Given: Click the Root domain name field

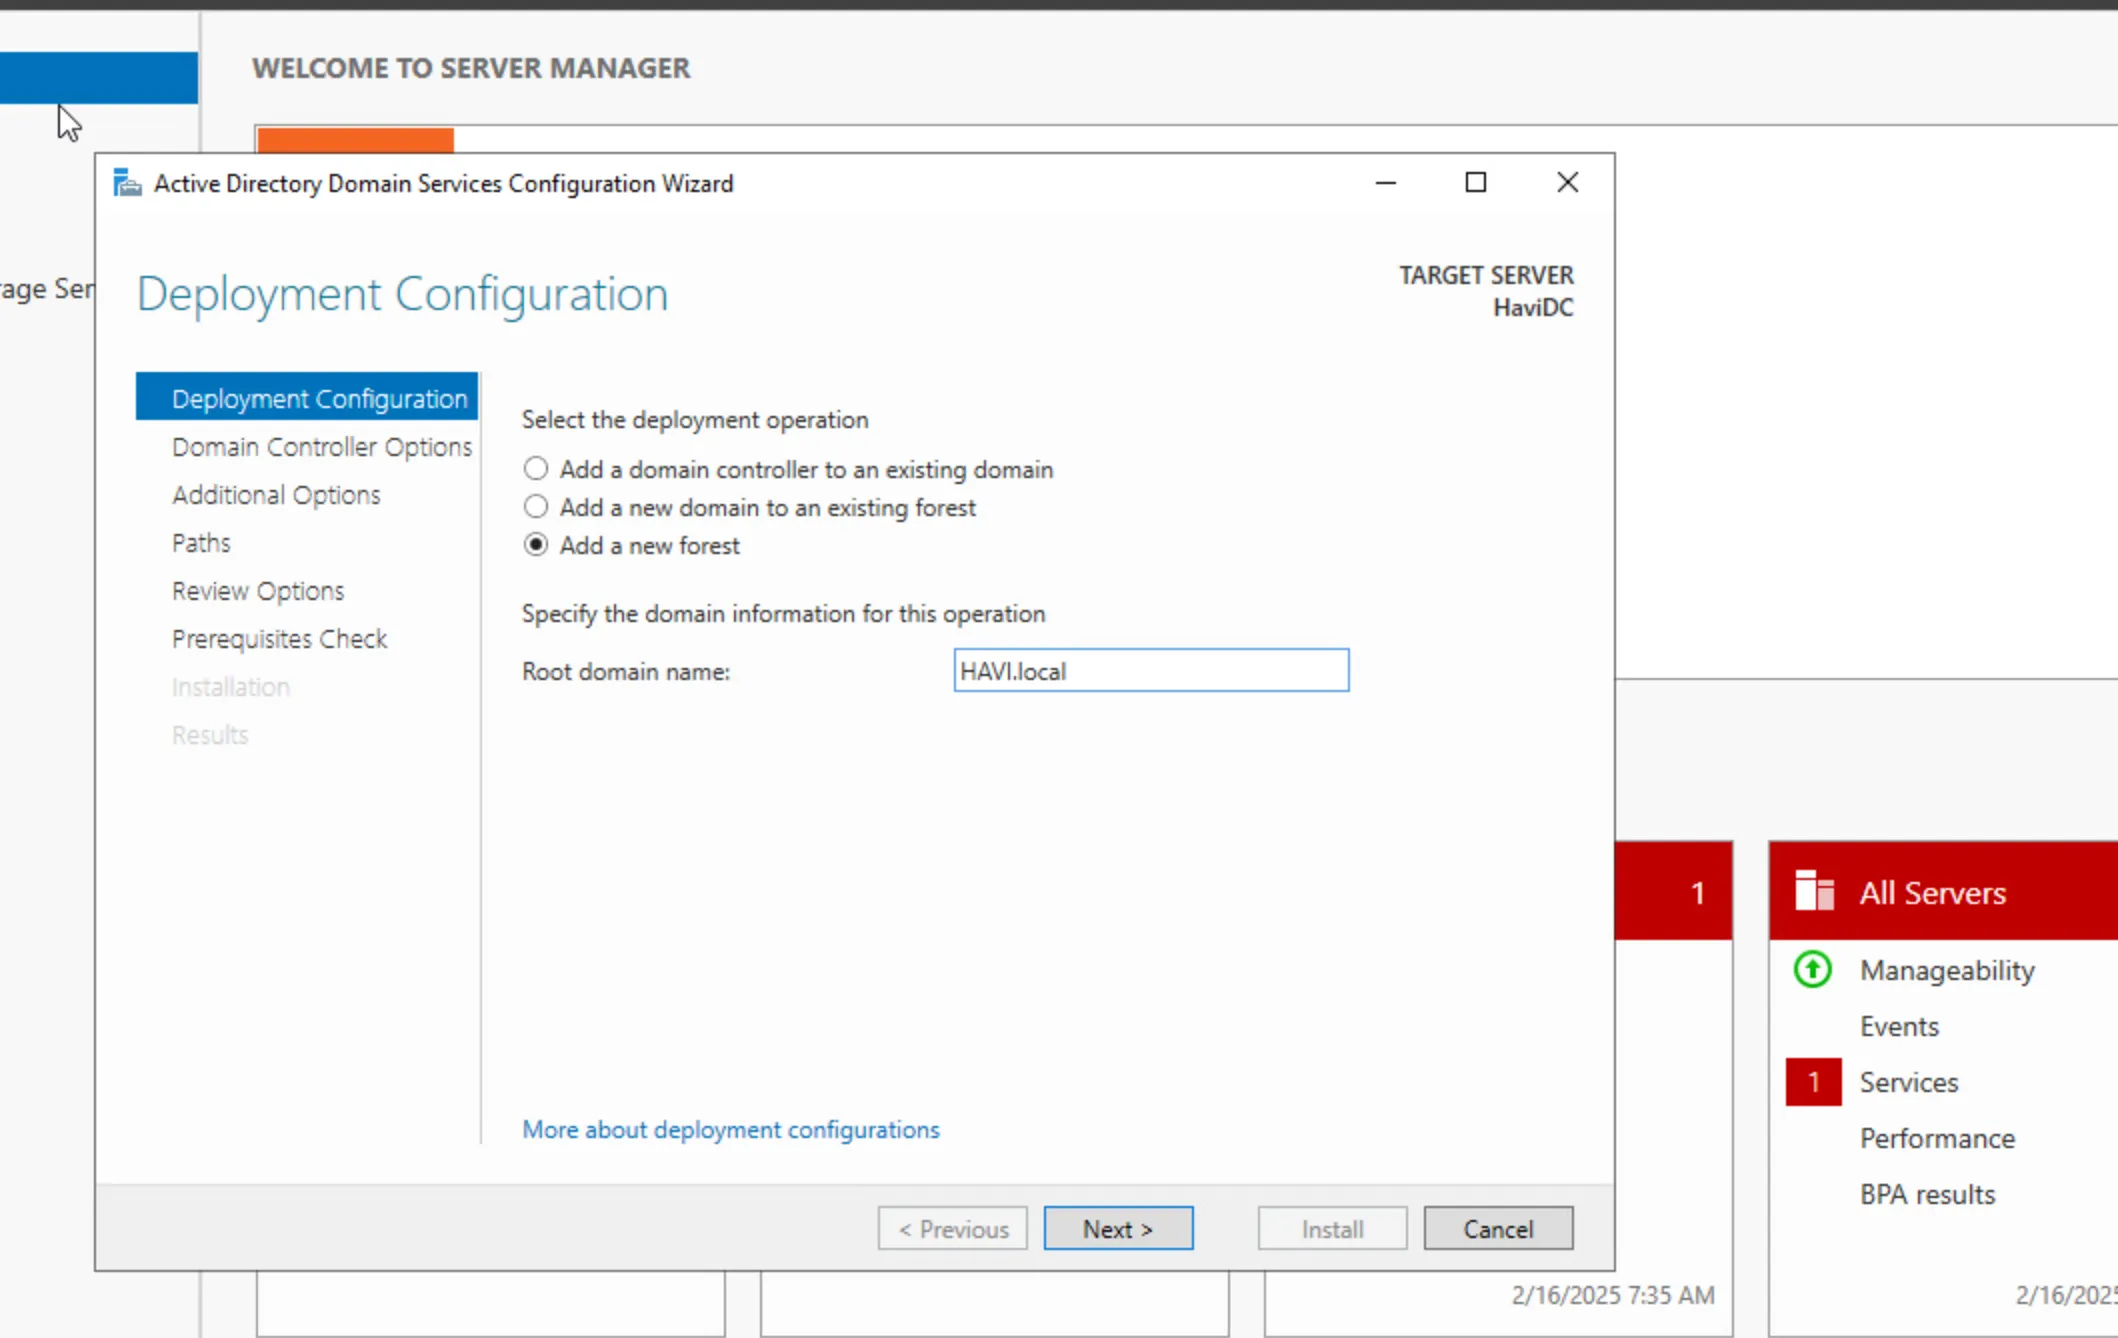Looking at the screenshot, I should (x=1150, y=671).
